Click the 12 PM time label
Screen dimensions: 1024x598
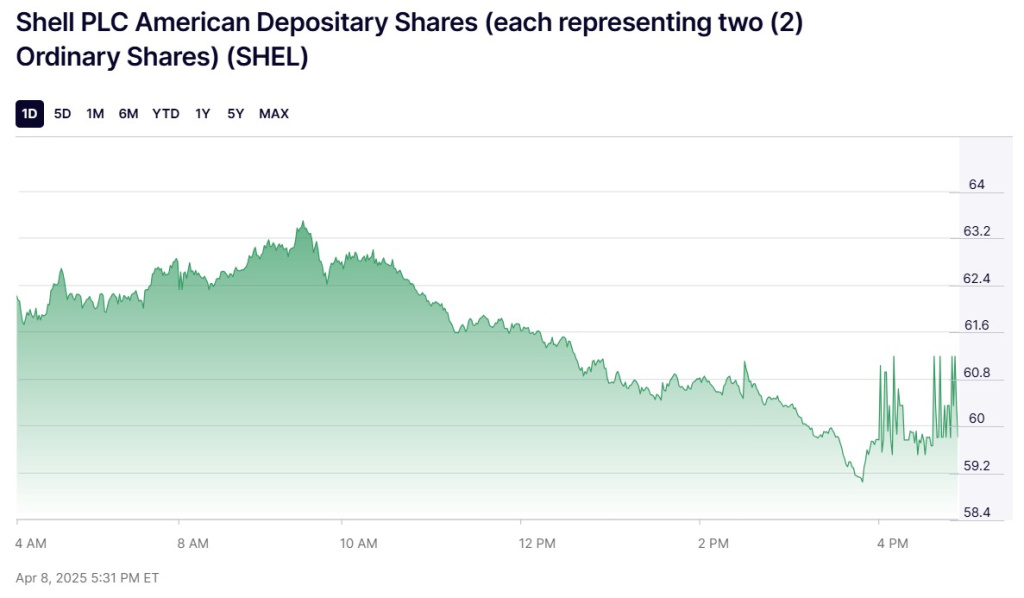coord(537,543)
